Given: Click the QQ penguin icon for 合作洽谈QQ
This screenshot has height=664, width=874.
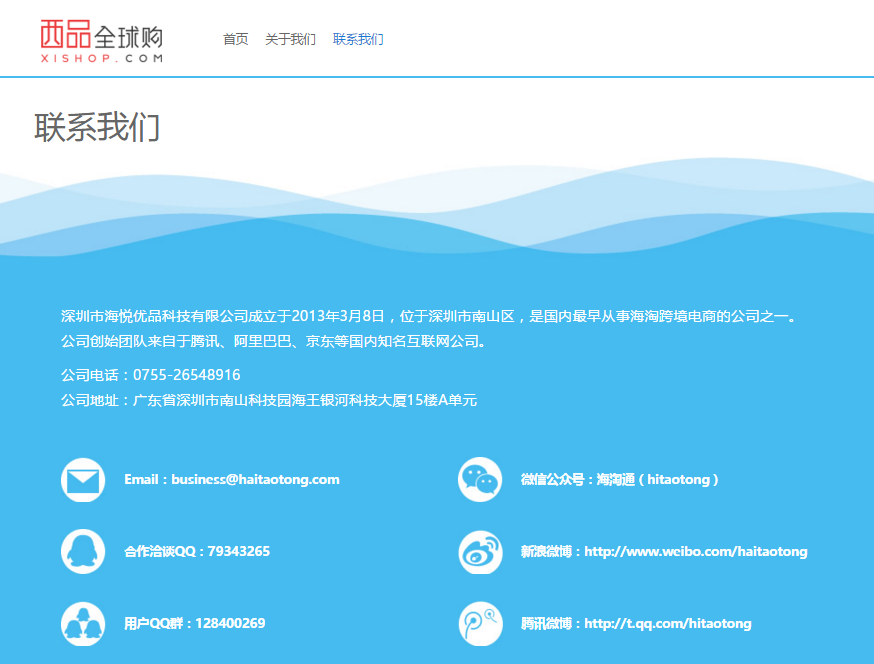Looking at the screenshot, I should click(x=83, y=551).
